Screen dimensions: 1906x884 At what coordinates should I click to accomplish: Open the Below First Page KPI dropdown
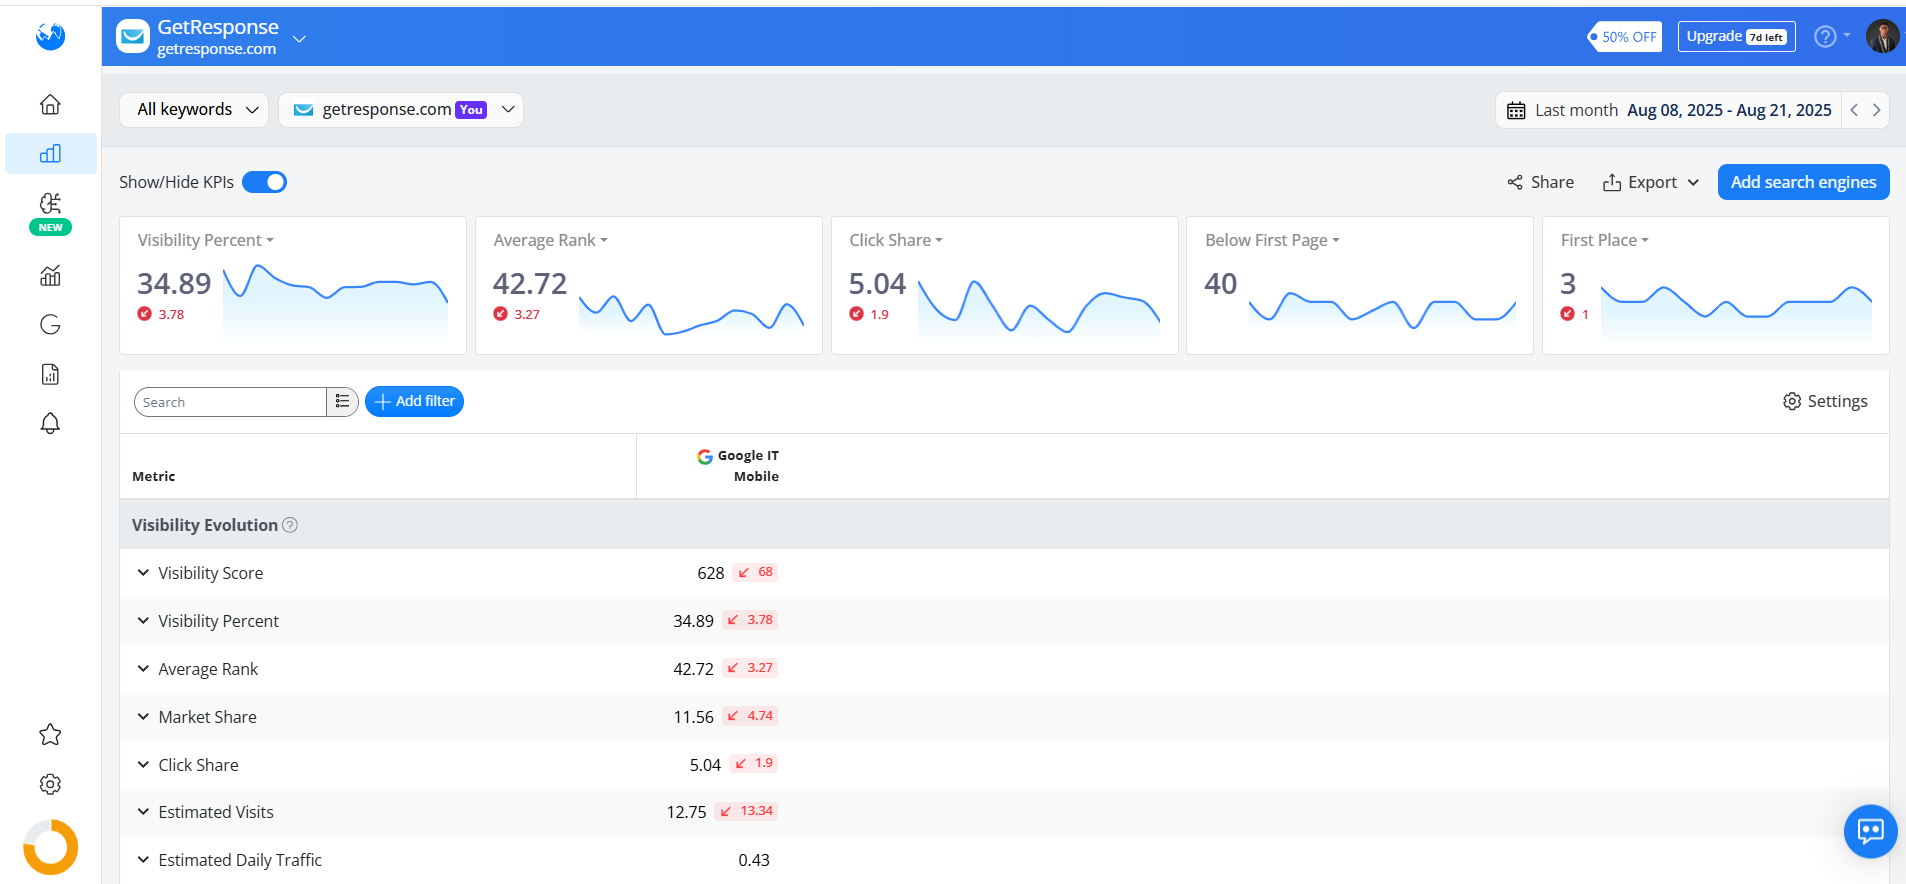point(1272,240)
